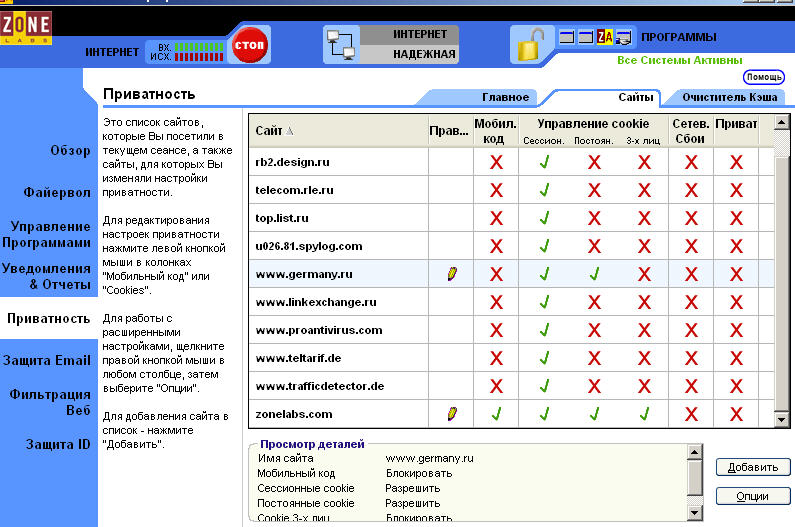Select the www.trafficdetector.de site row
This screenshot has height=527, width=795.
511,386
